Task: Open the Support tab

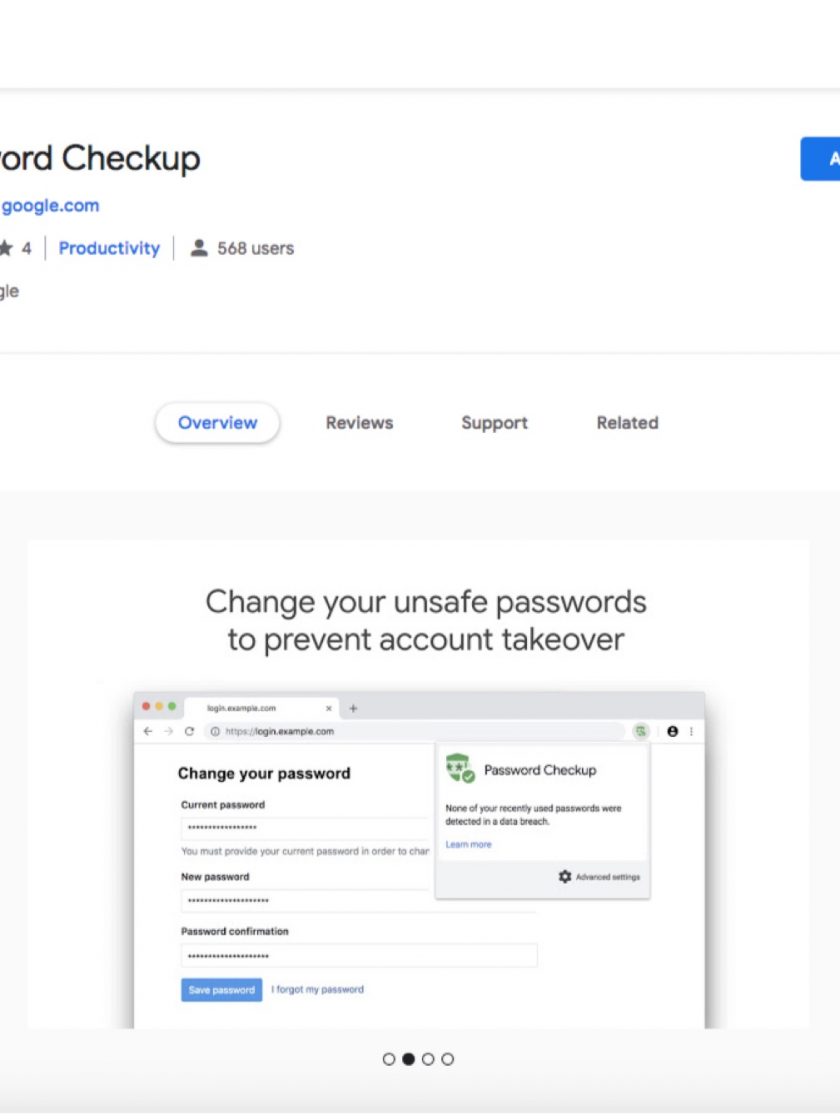Action: tap(494, 423)
